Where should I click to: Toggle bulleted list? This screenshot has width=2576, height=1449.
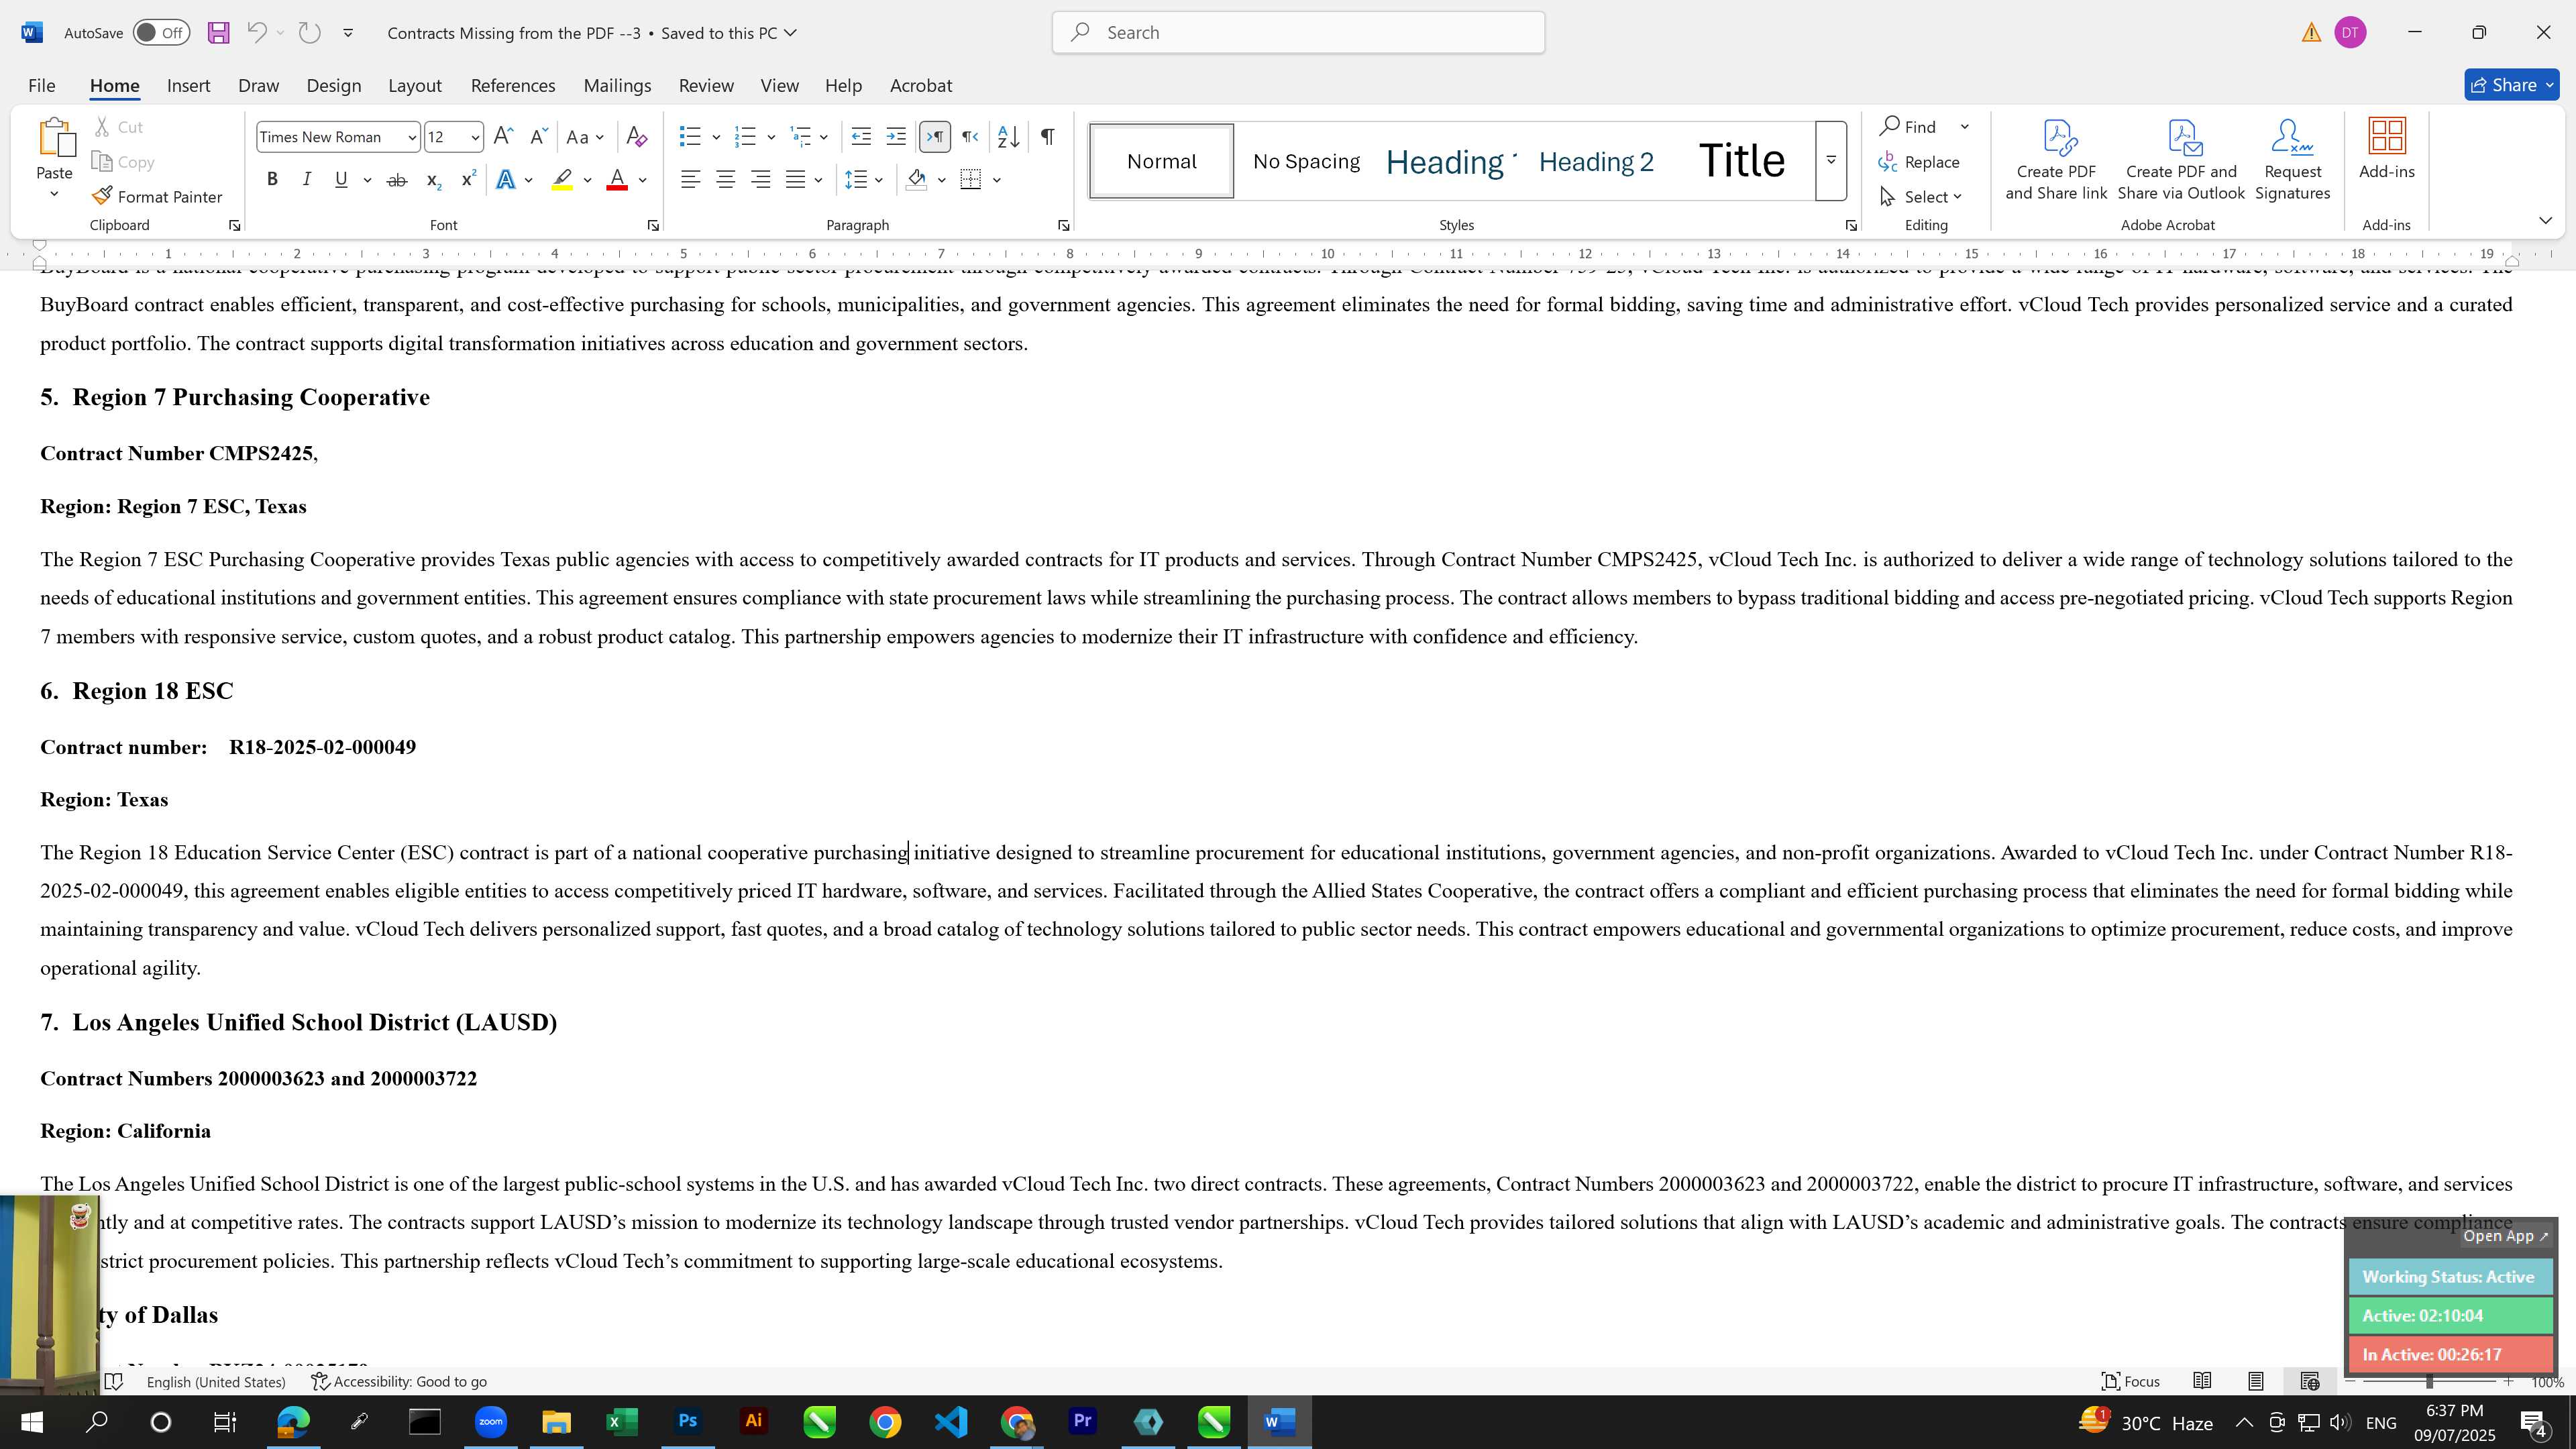(690, 137)
